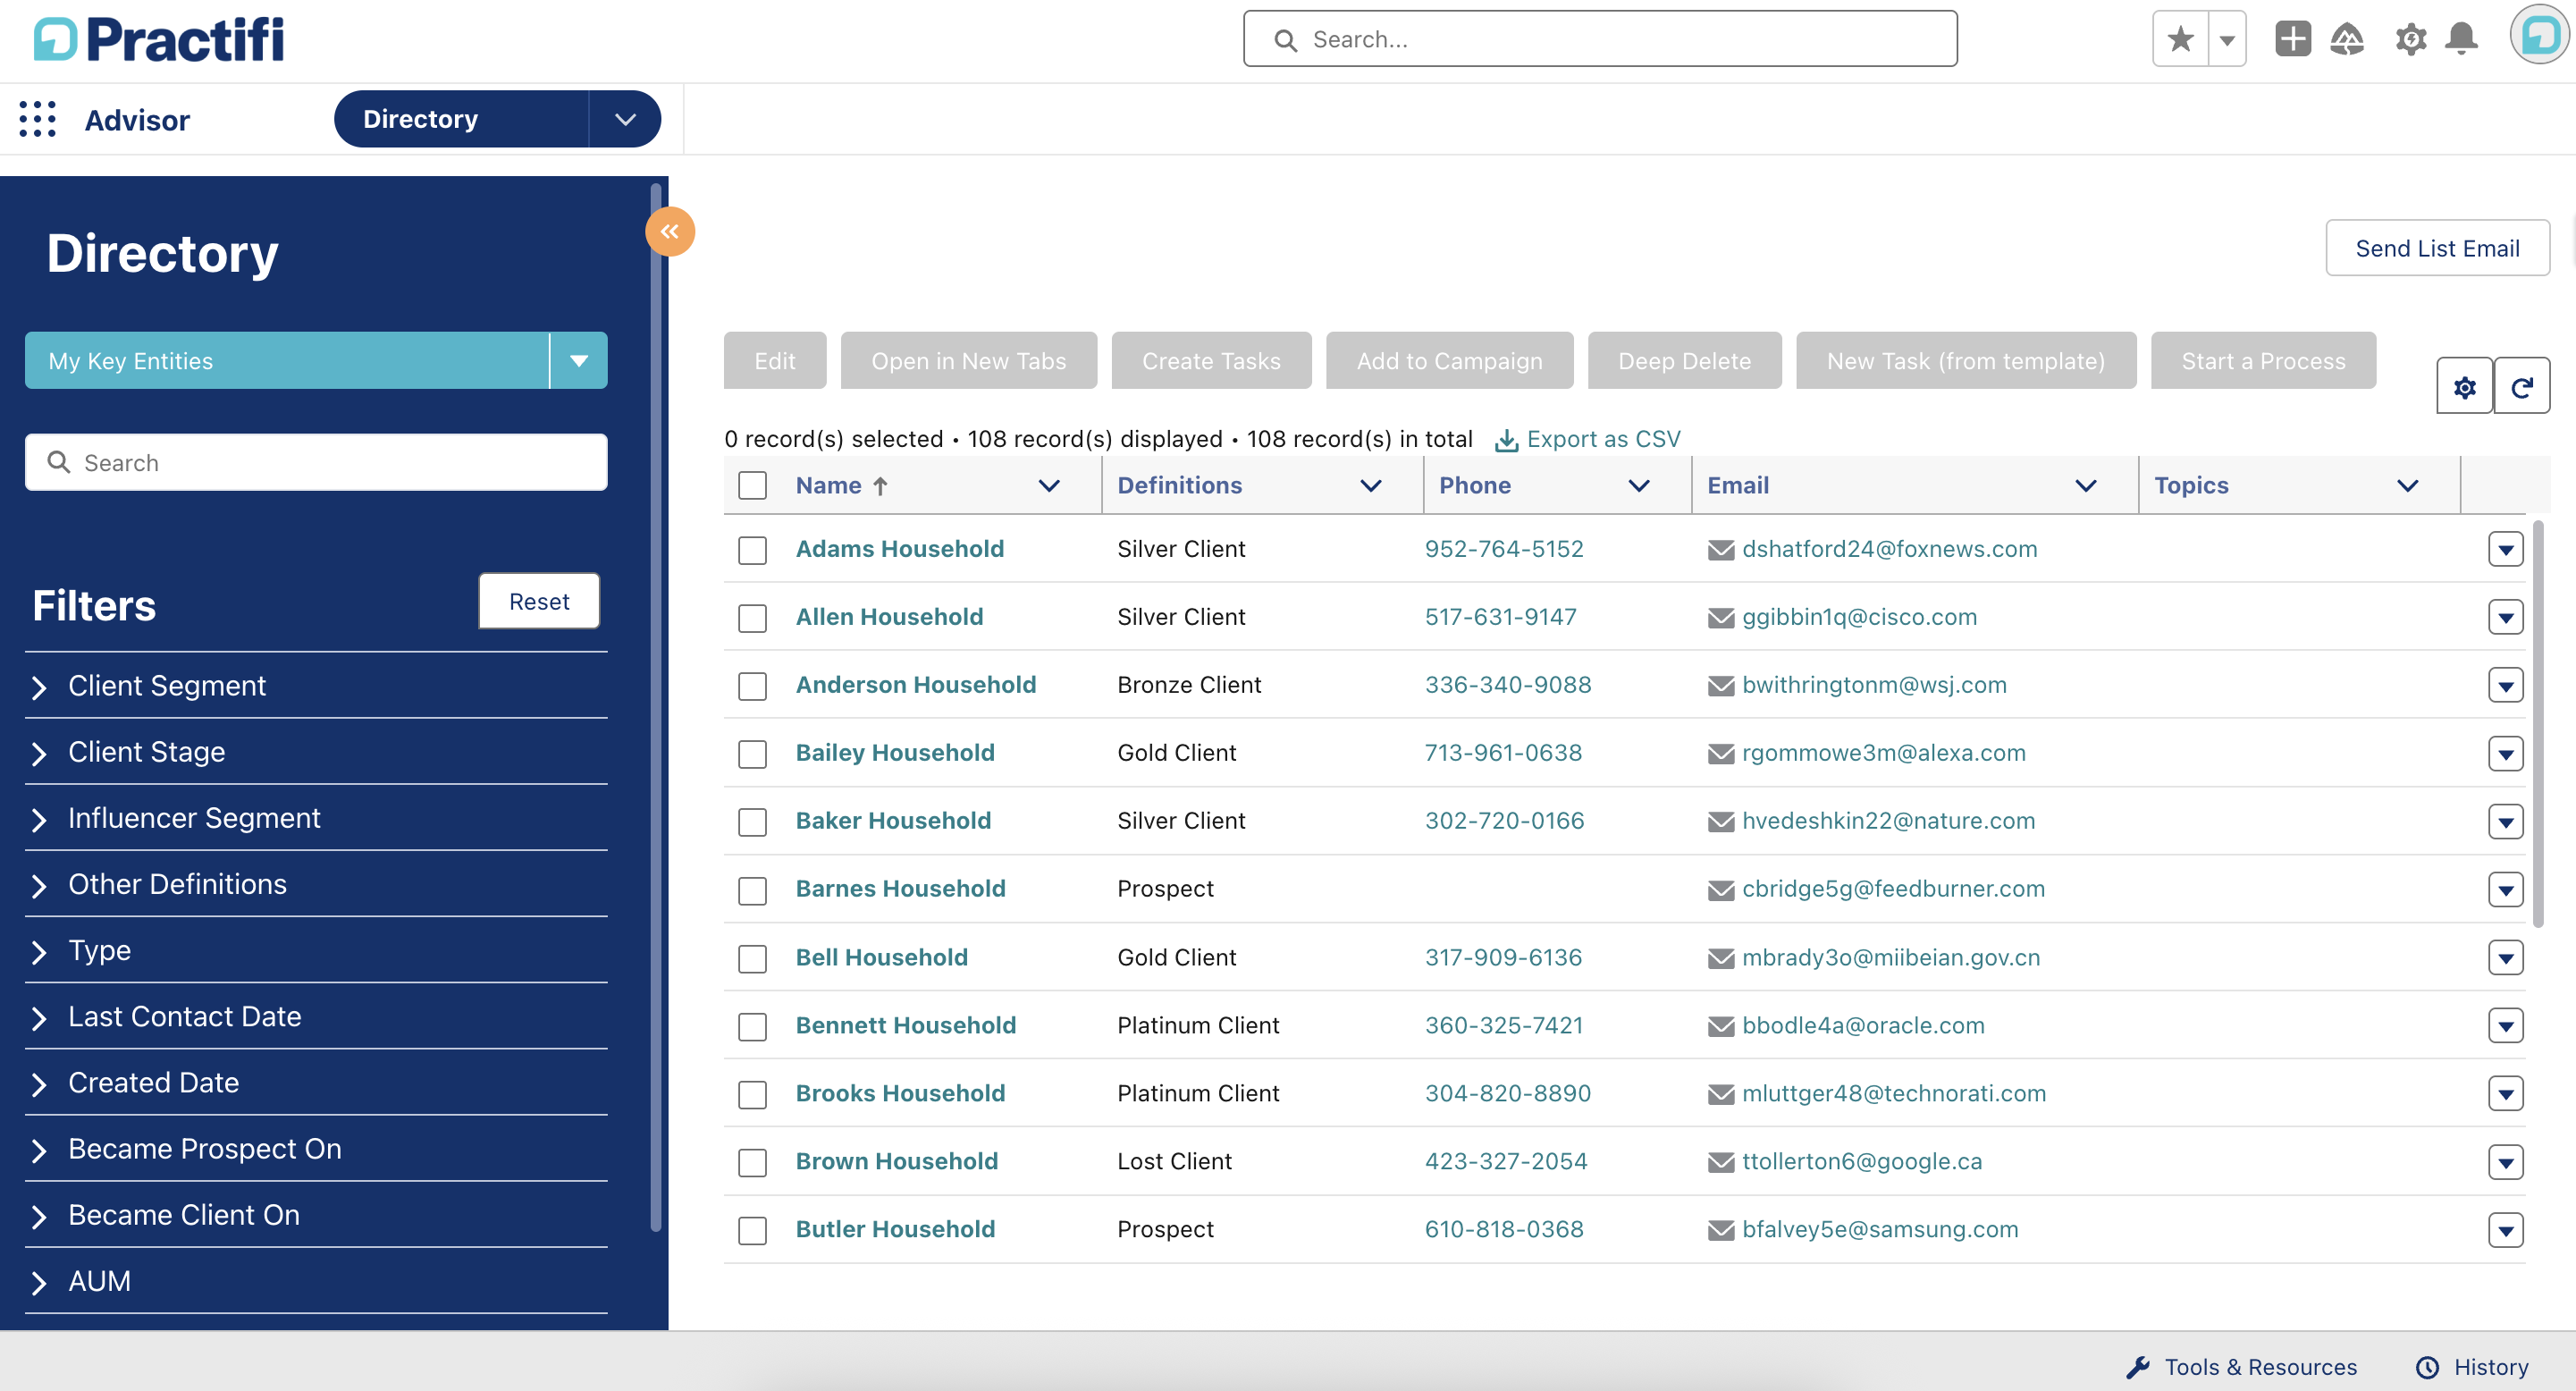
Task: Expand the Influencer Segment filter
Action: click(x=316, y=818)
